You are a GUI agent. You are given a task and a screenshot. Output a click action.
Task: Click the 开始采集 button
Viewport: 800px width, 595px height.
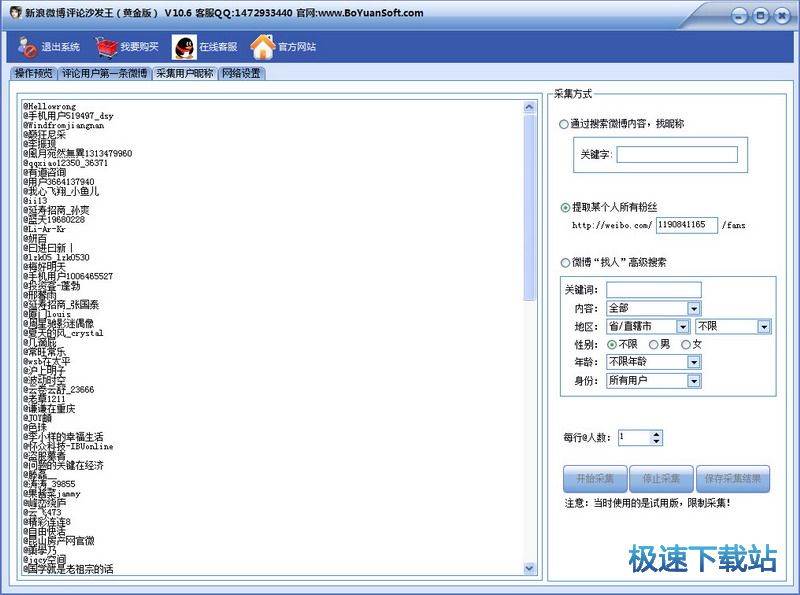[x=595, y=479]
